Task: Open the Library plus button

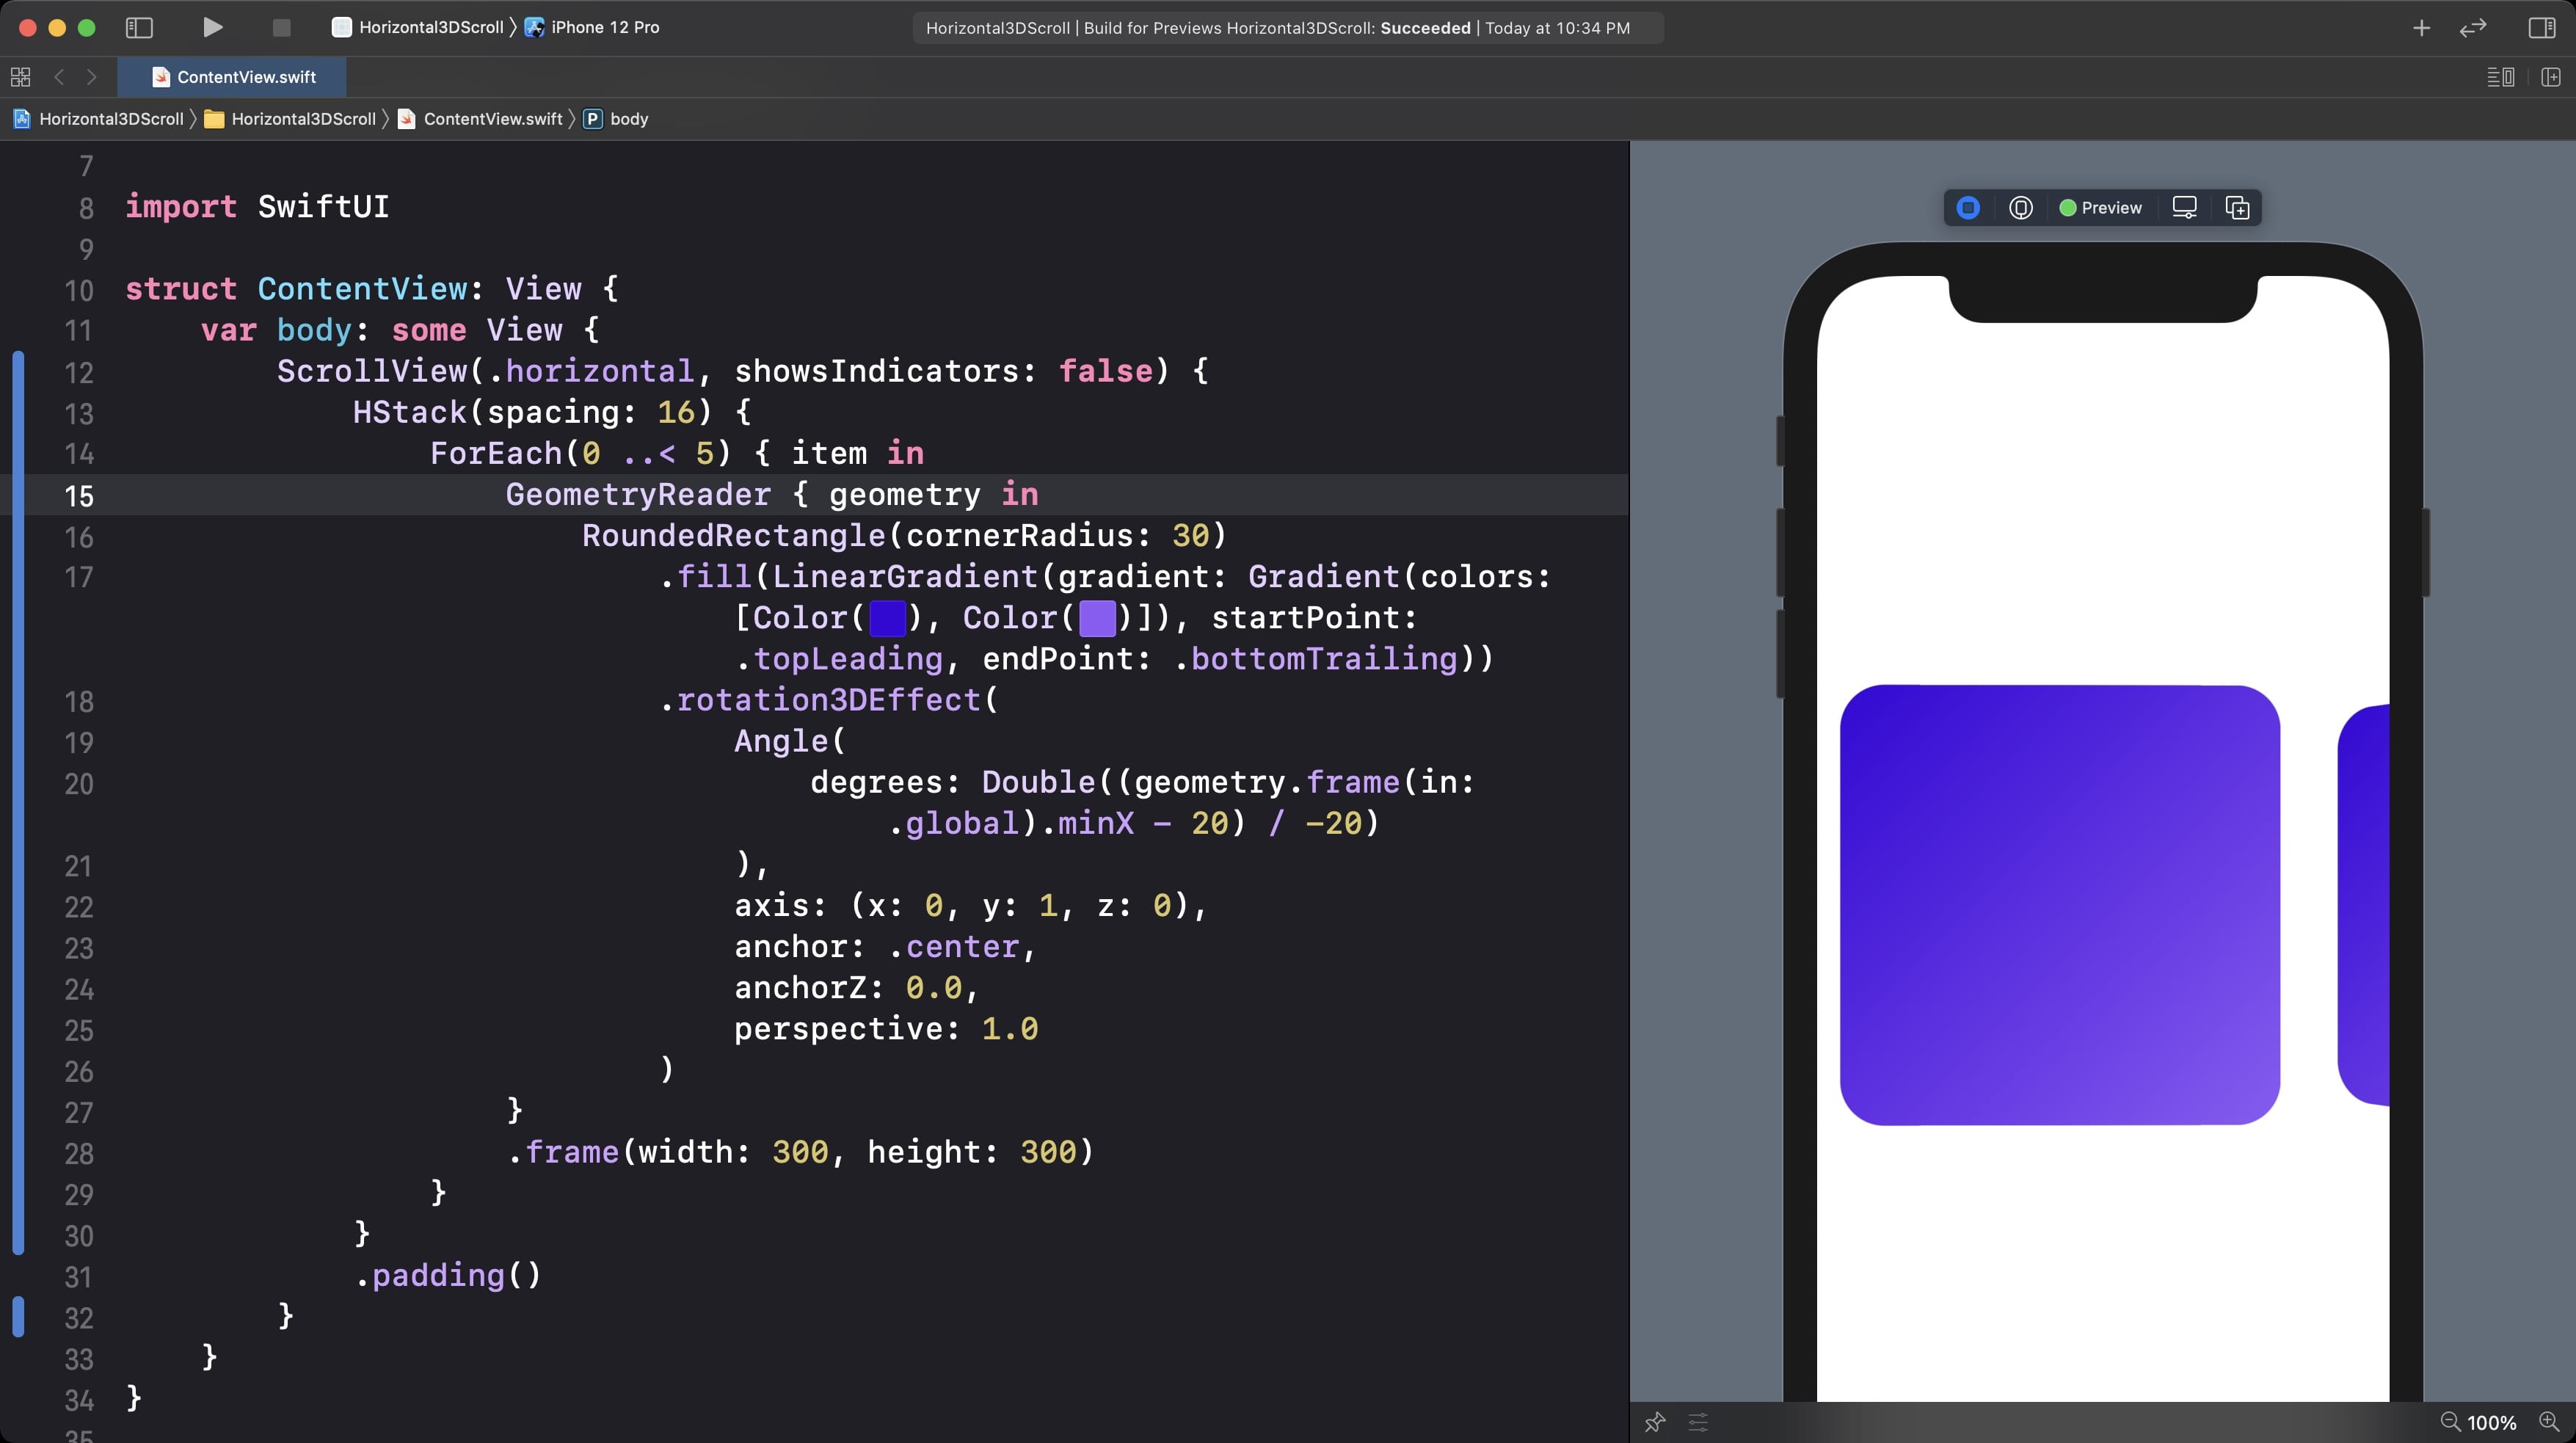Action: tap(2421, 27)
